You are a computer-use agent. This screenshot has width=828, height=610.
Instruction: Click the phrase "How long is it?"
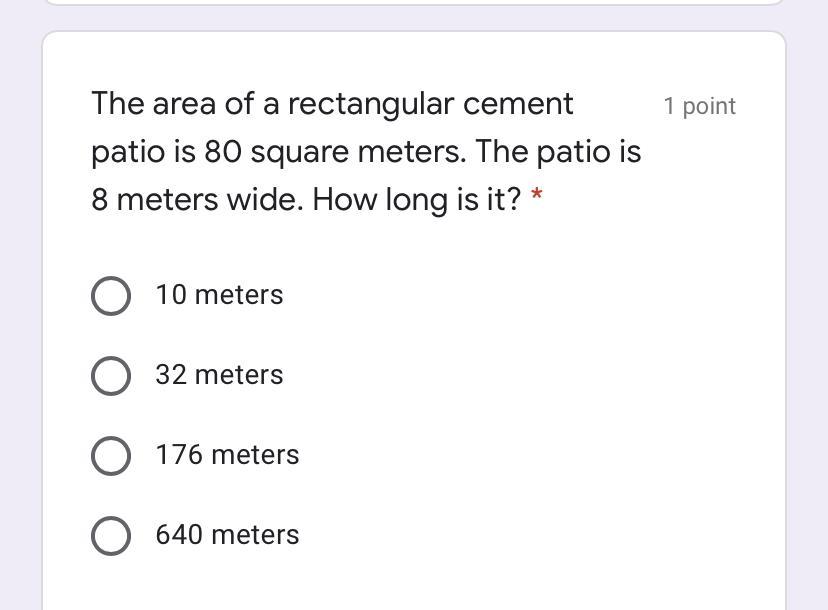point(417,200)
